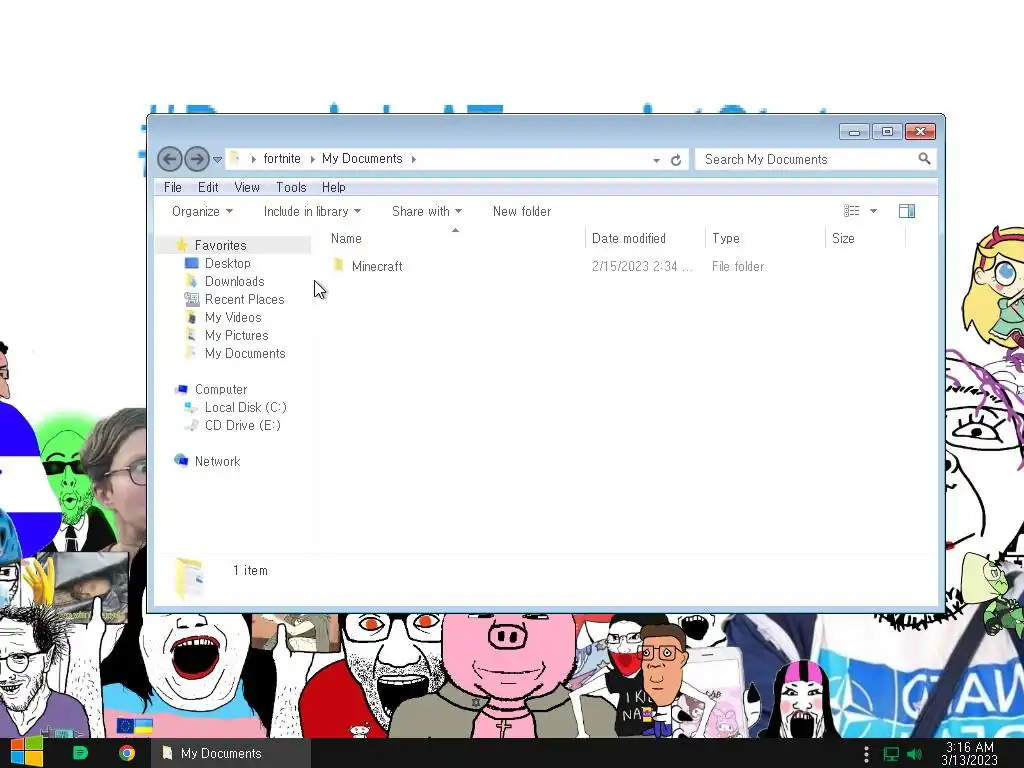Select Network in navigation pane
This screenshot has width=1024, height=768.
(x=217, y=461)
